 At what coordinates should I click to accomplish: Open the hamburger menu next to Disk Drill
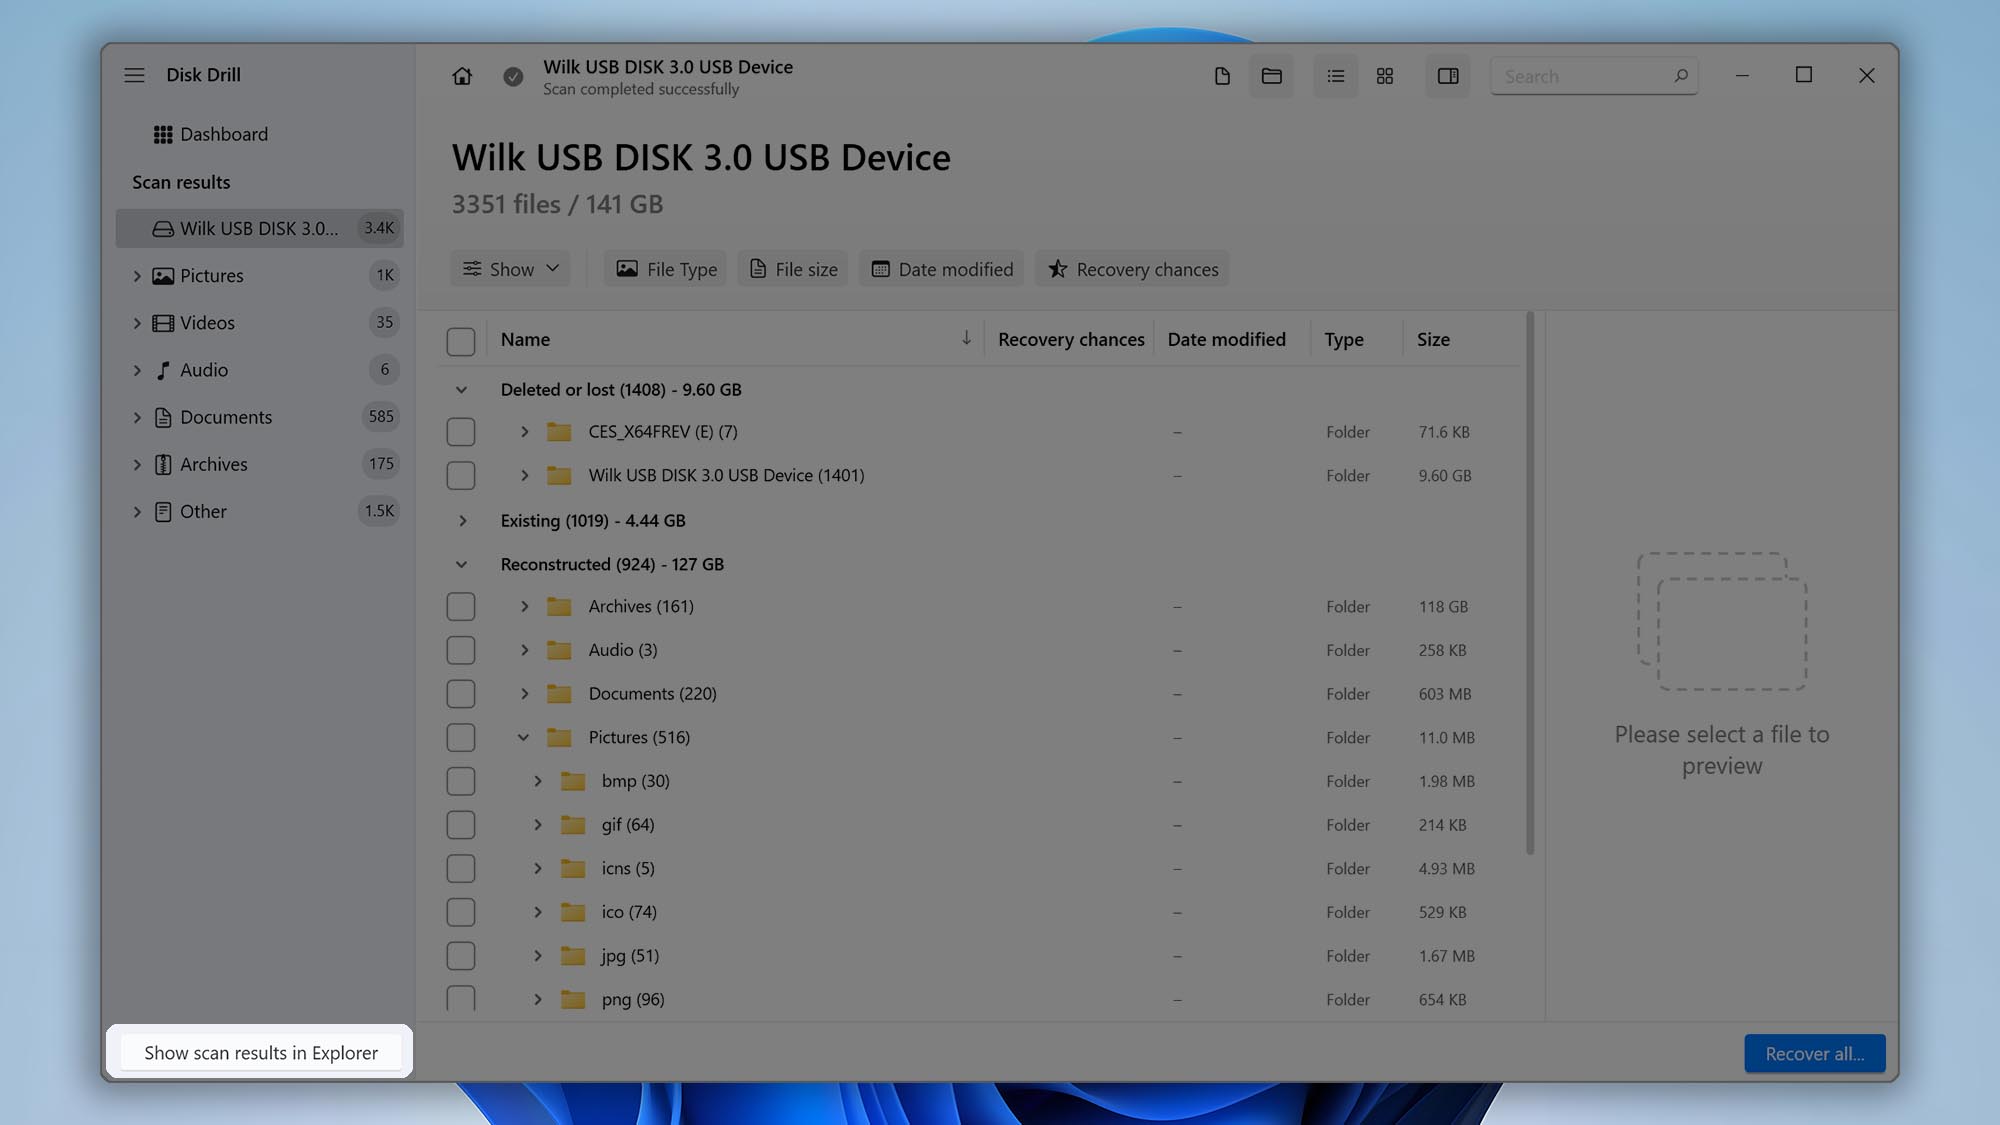(x=134, y=75)
